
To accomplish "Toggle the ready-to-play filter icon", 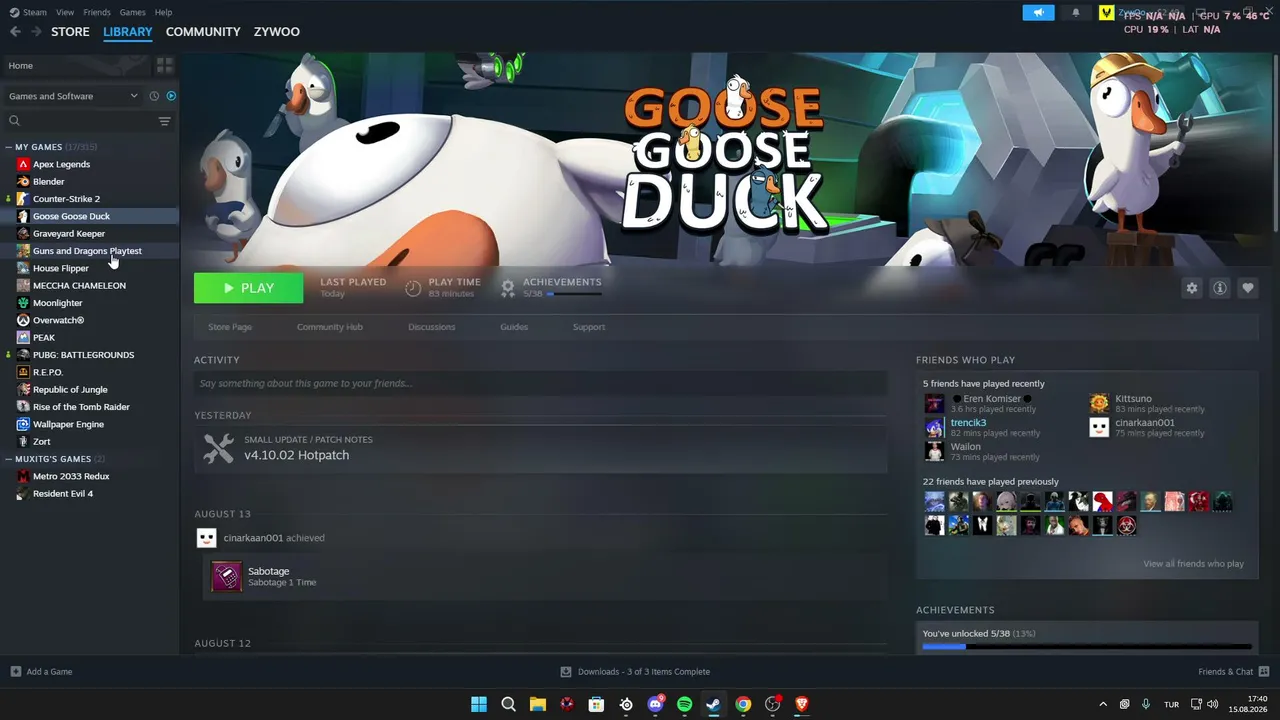I will 171,96.
